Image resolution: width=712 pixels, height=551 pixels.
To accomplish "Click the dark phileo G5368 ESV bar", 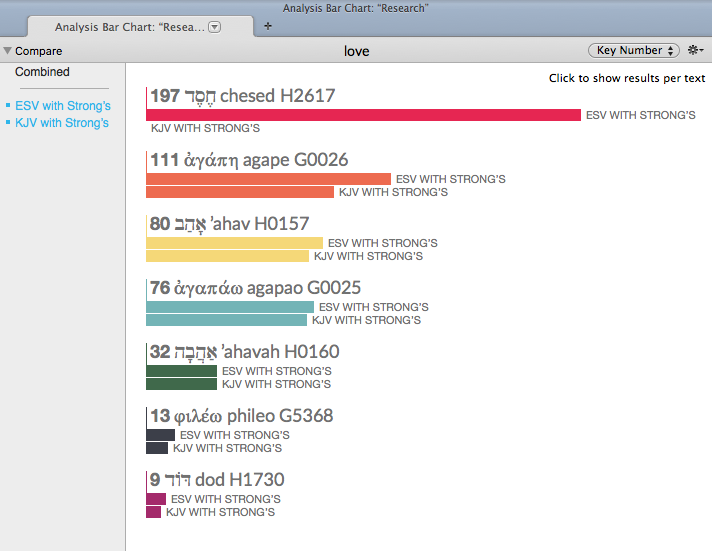I will [x=160, y=435].
